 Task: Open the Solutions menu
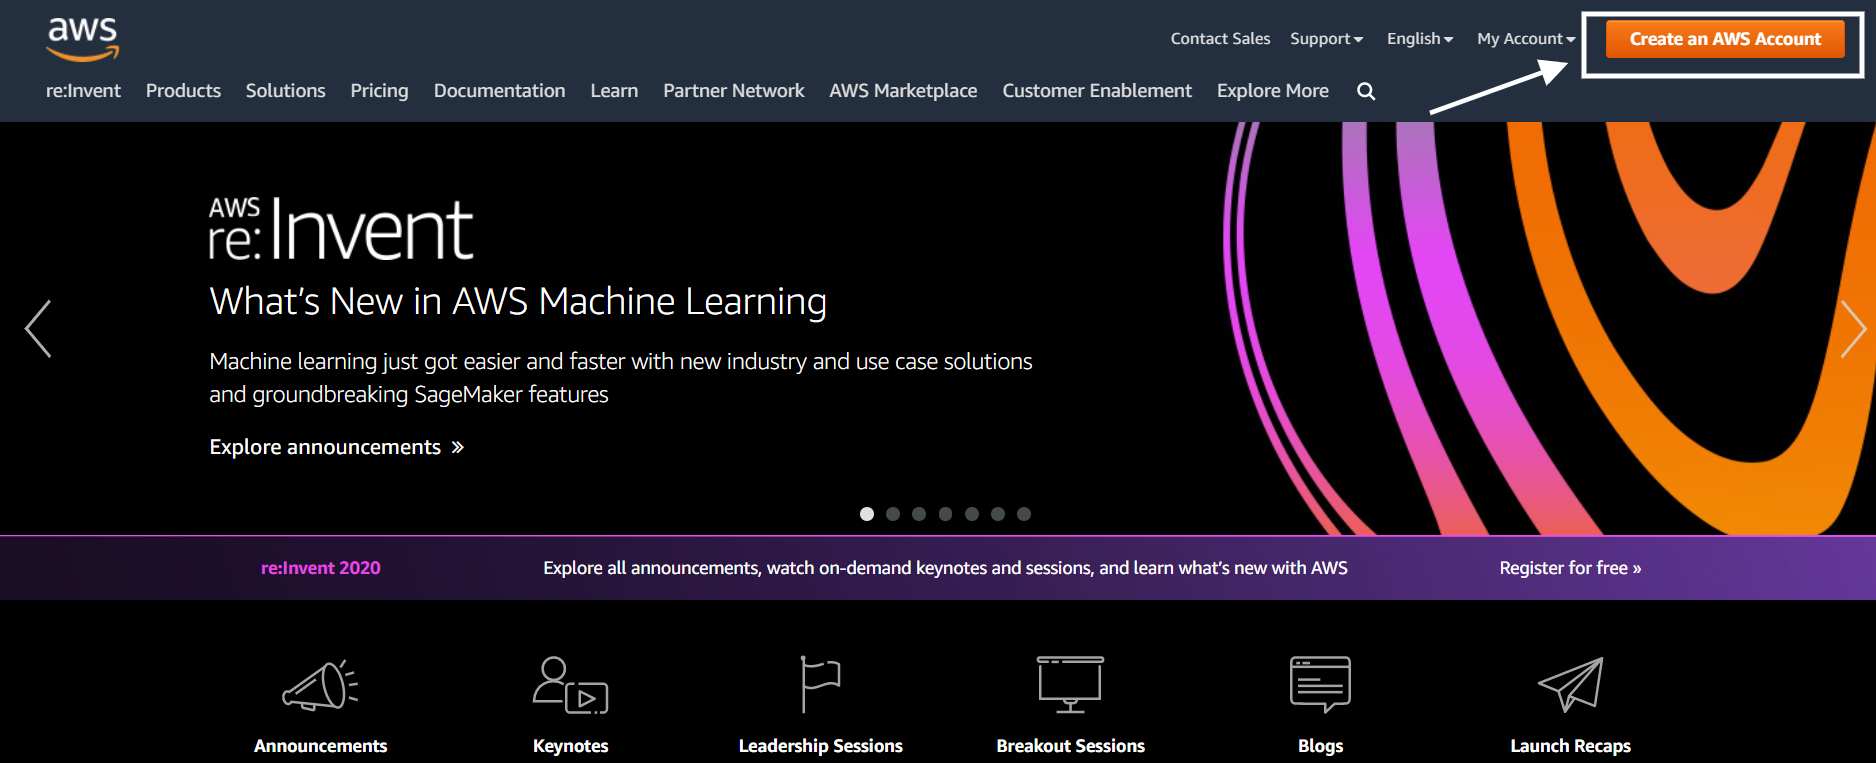286,91
